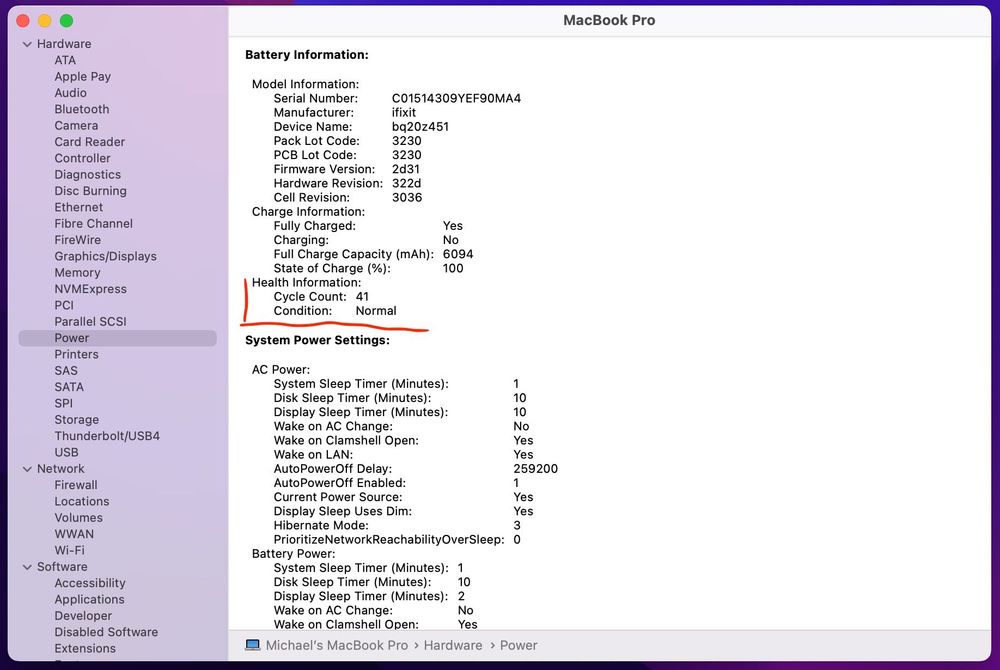
Task: Select Apple Pay in the sidebar
Action: point(82,76)
